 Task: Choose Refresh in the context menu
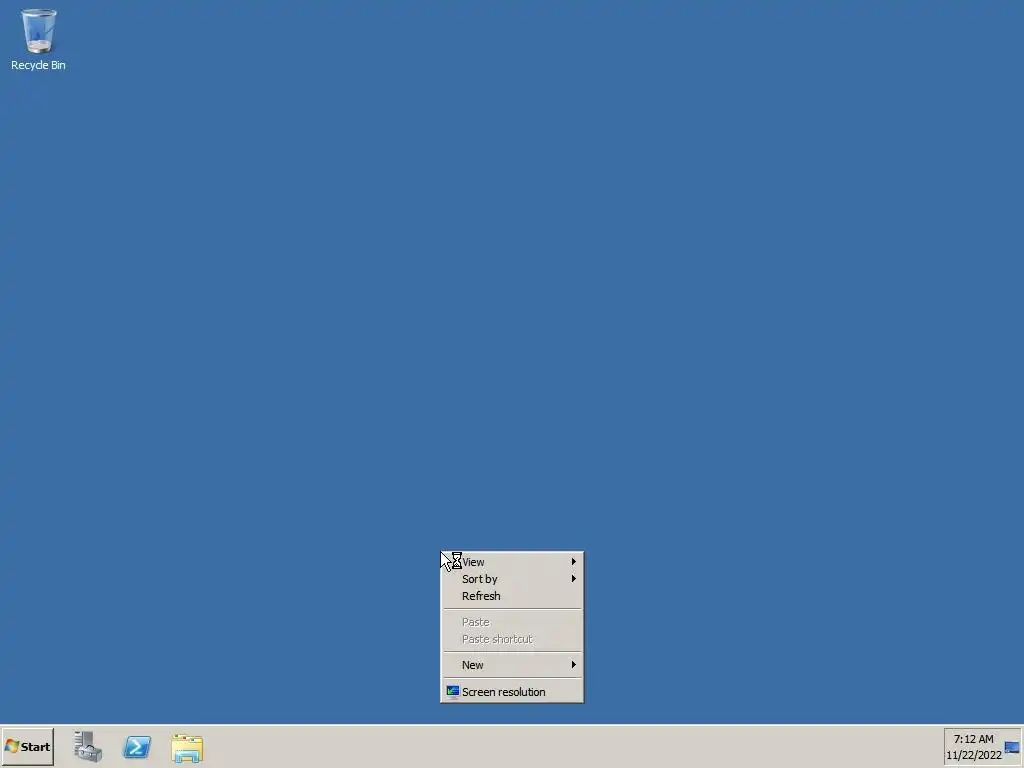pyautogui.click(x=512, y=596)
